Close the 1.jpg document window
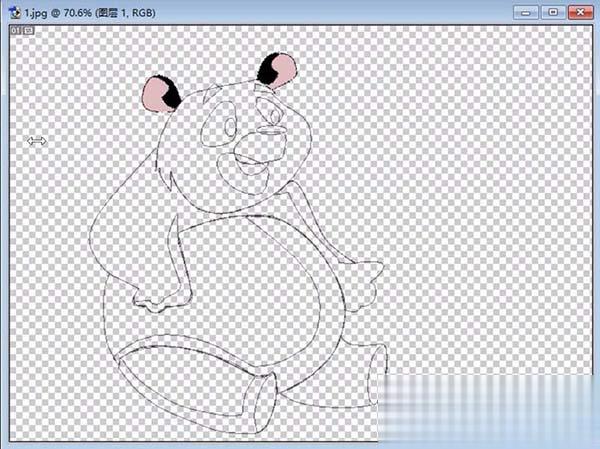 pos(581,13)
